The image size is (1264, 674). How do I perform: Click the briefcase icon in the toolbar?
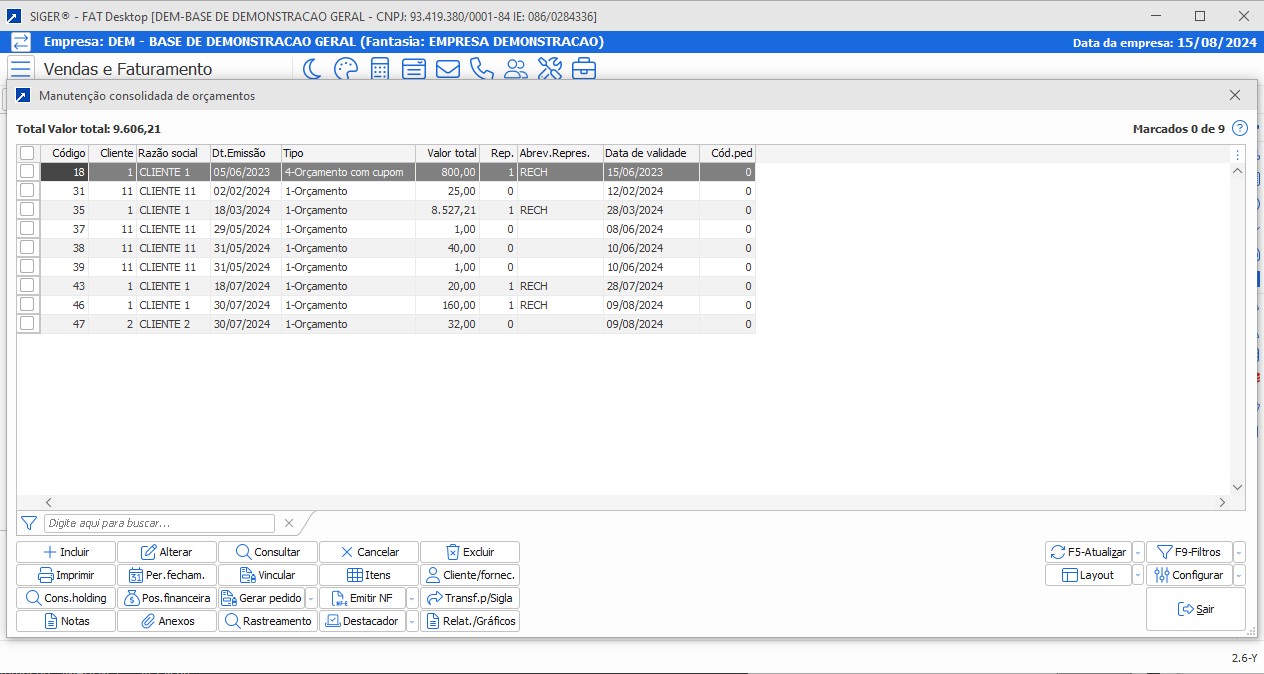click(x=584, y=69)
